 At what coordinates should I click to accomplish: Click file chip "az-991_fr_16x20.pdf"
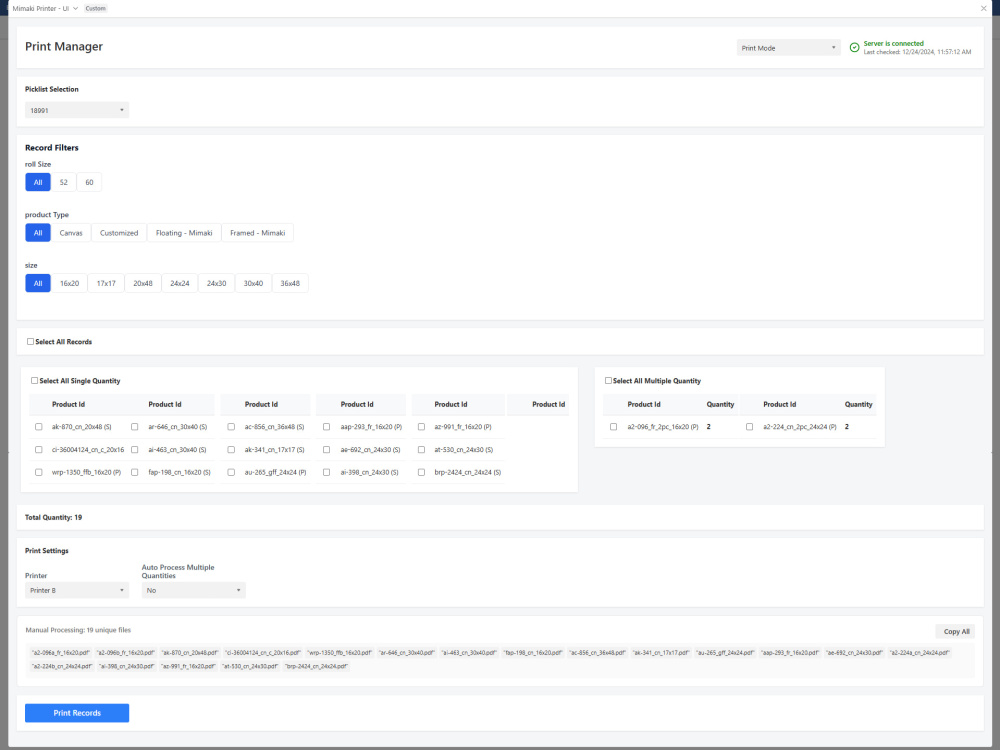click(x=188, y=666)
